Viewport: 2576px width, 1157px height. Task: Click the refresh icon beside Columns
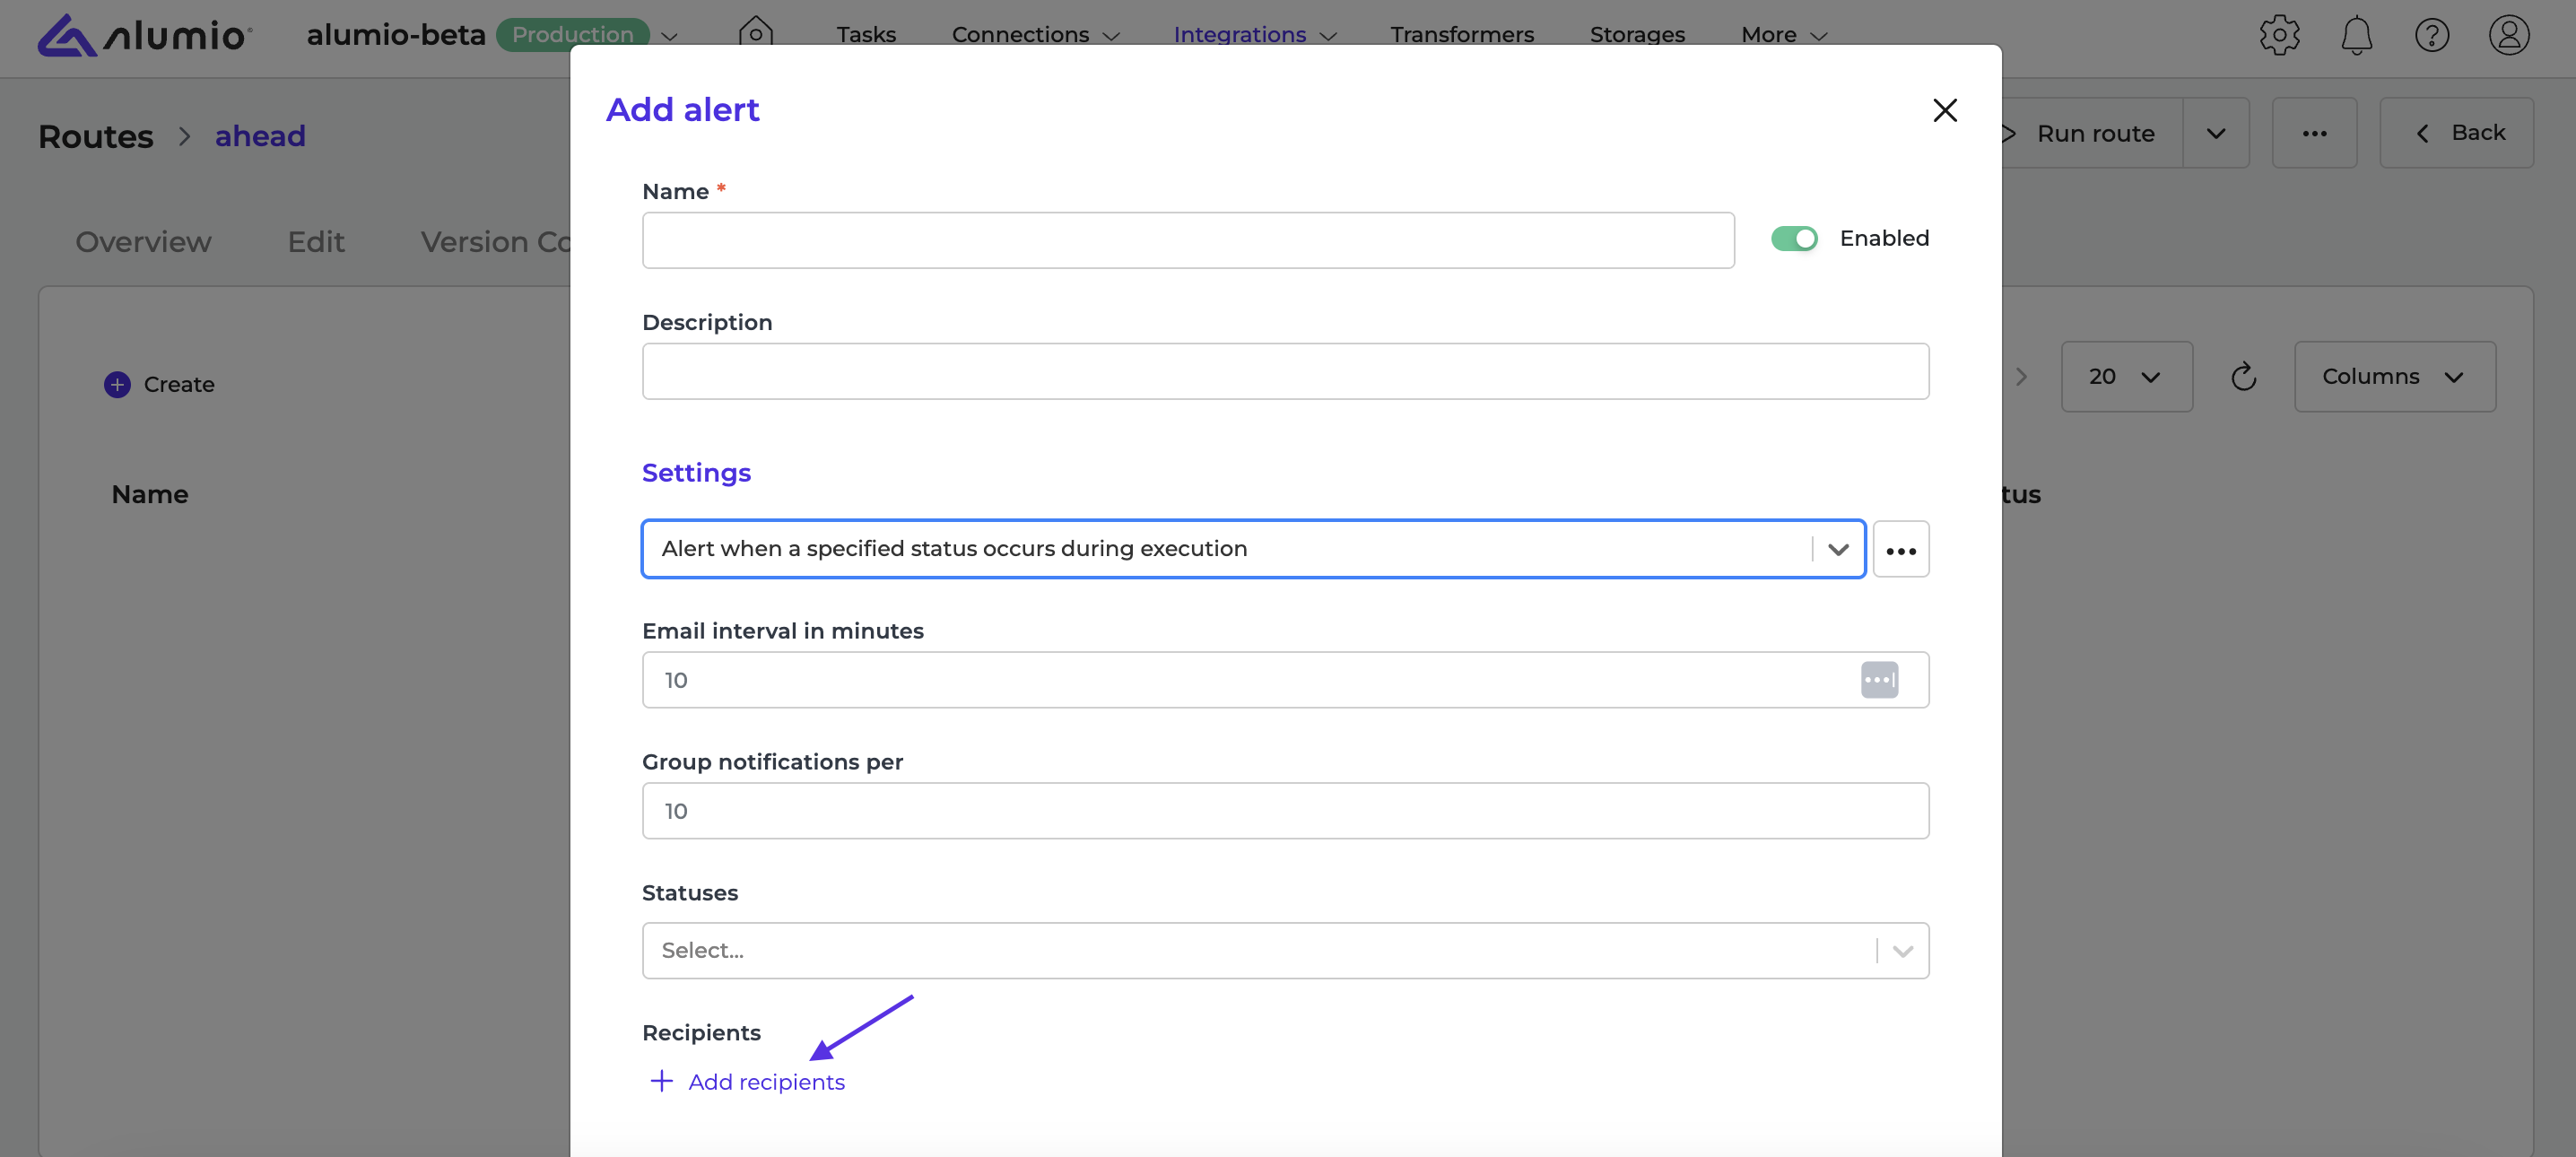[x=2243, y=377]
